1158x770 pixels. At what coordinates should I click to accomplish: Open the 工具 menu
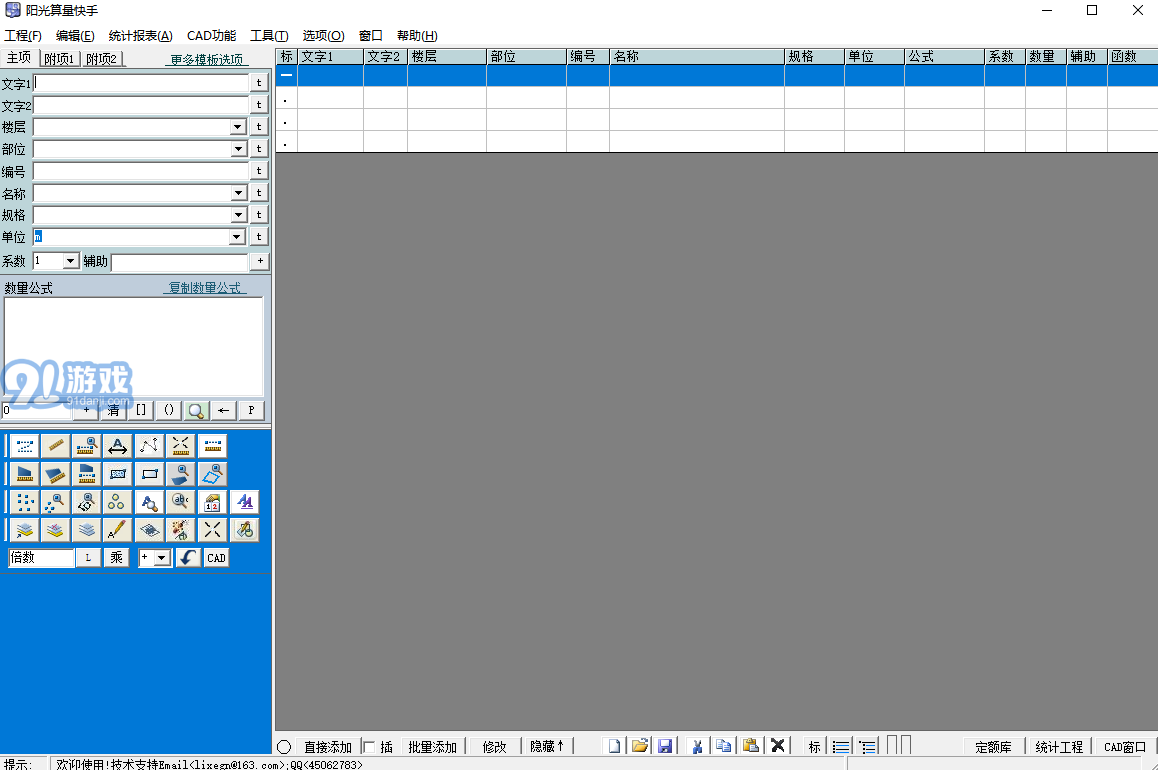pos(267,35)
